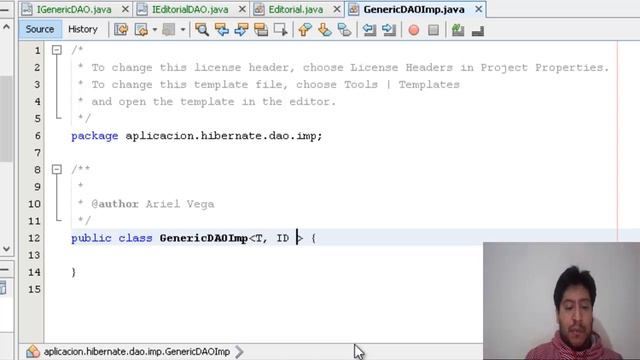Viewport: 640px width, 360px height.
Task: Expand the breadcrumb chevron arrow
Action: pos(240,351)
